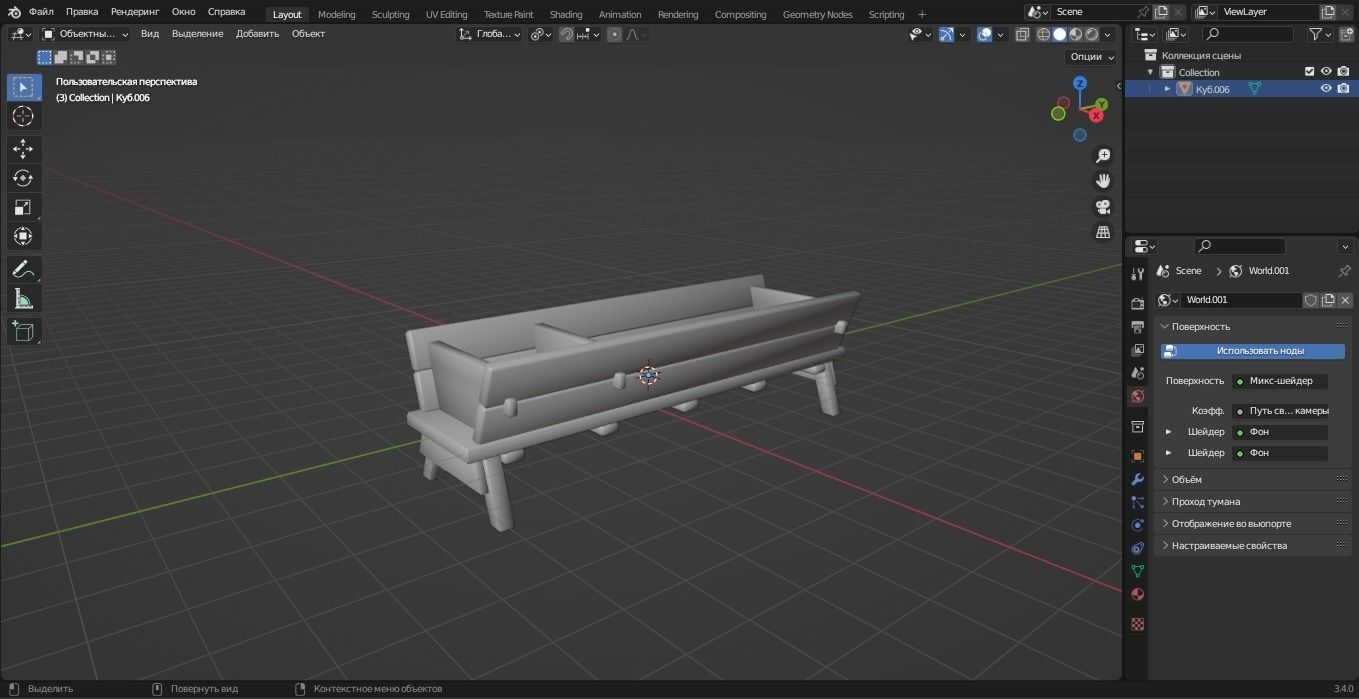Screen dimensions: 1359x699
Task: Toggle proportional editing
Action: pos(614,34)
